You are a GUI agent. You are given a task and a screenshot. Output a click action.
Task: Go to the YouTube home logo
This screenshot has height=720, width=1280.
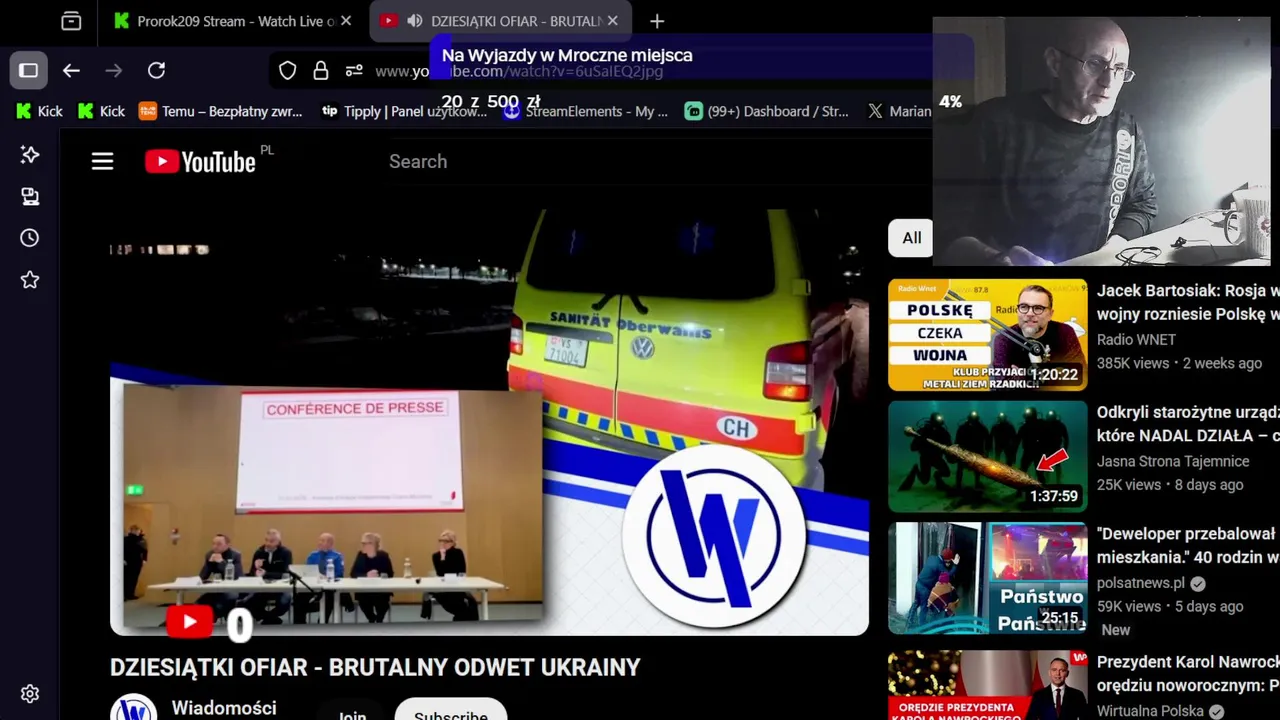(201, 161)
